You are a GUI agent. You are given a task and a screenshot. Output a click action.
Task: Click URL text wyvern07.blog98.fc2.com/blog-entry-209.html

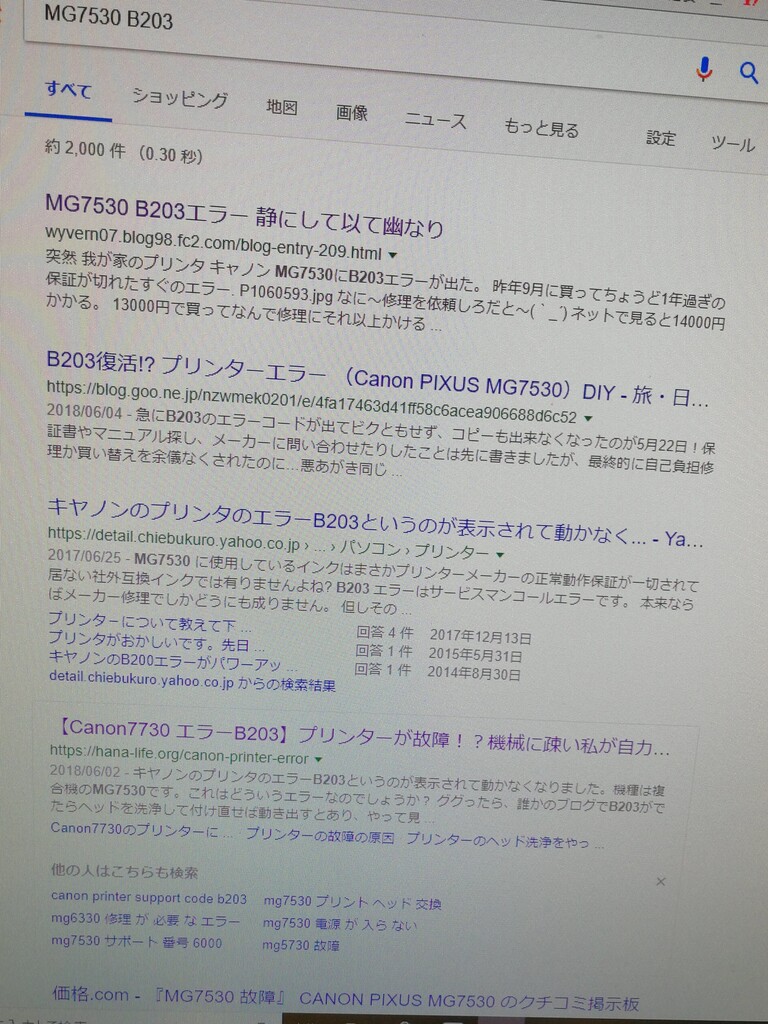point(214,242)
